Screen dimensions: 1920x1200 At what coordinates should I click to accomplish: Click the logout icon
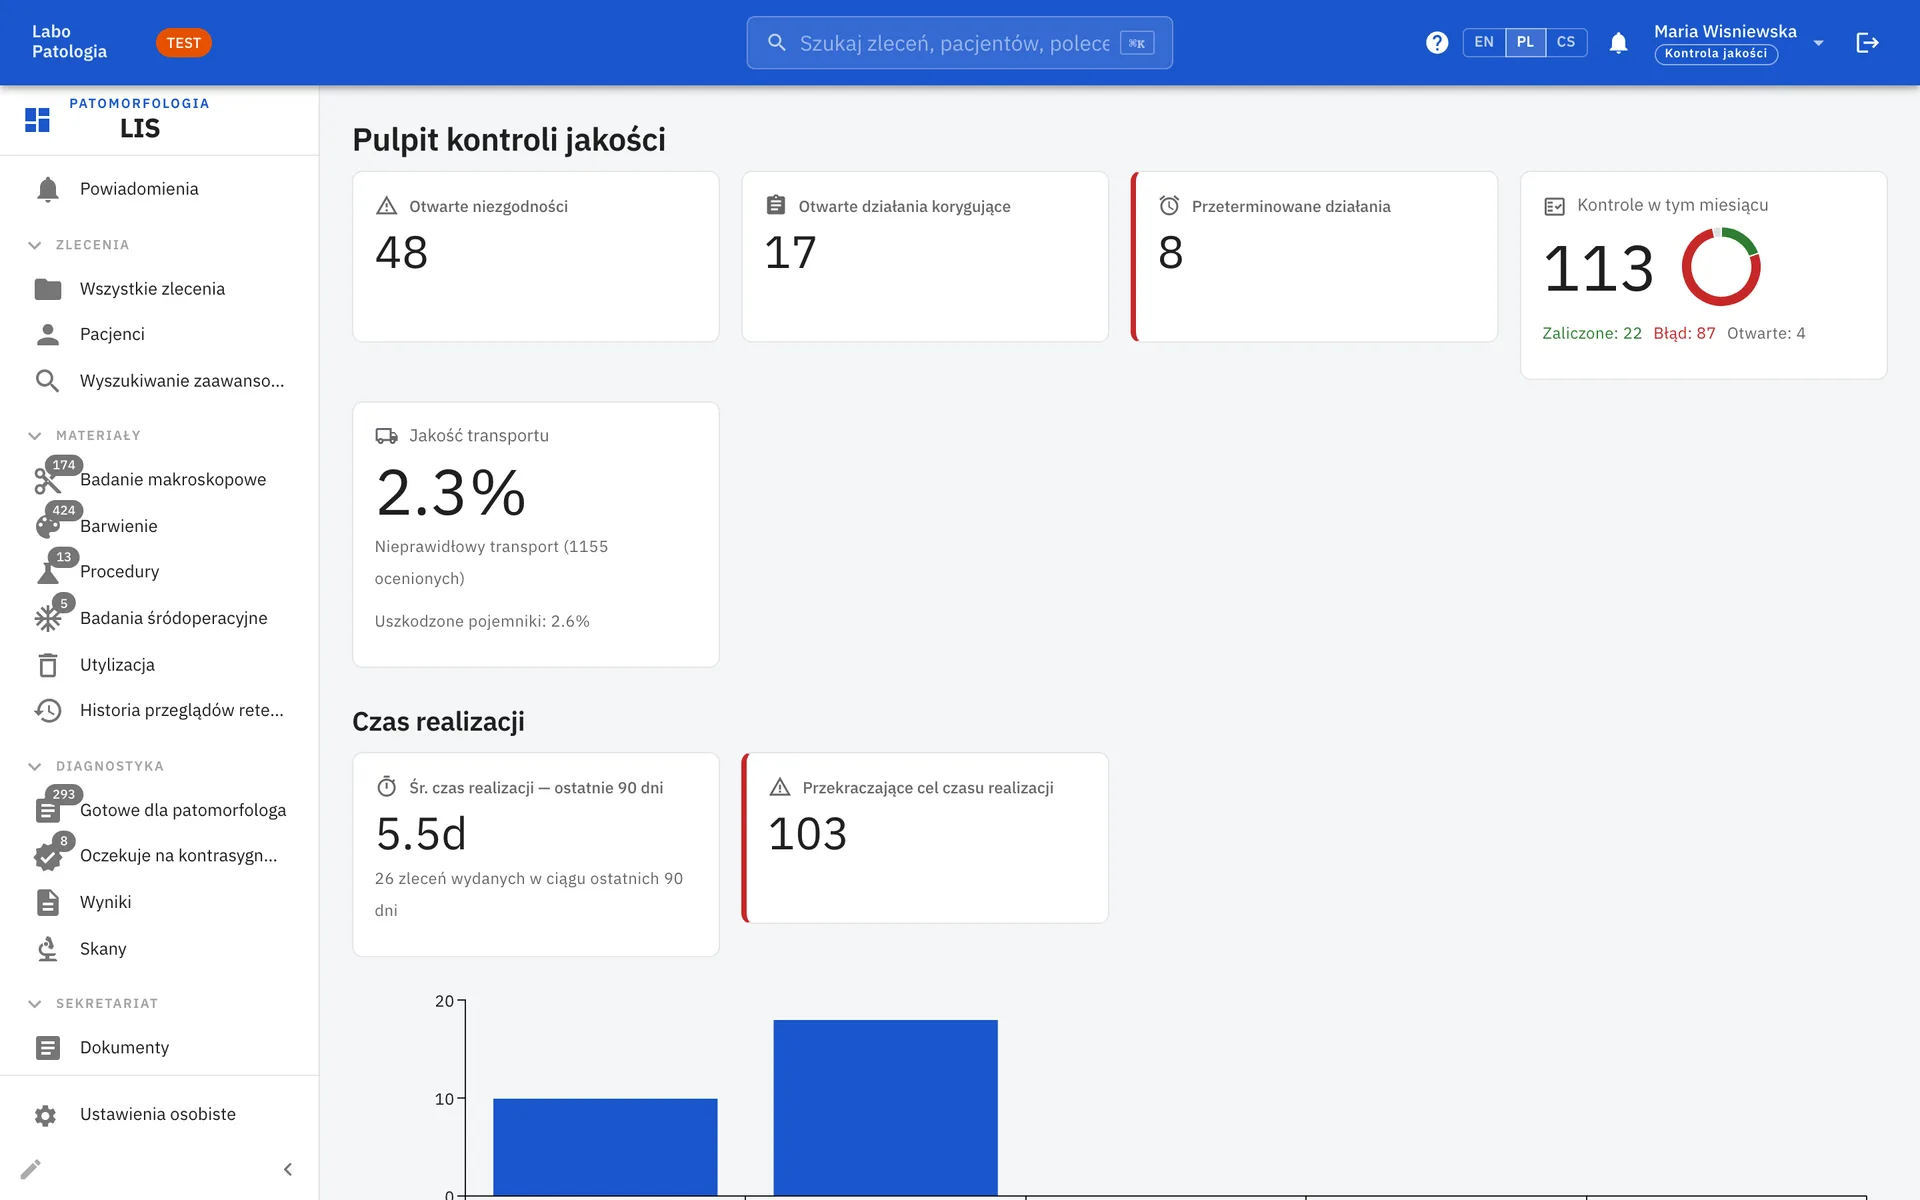click(1867, 43)
